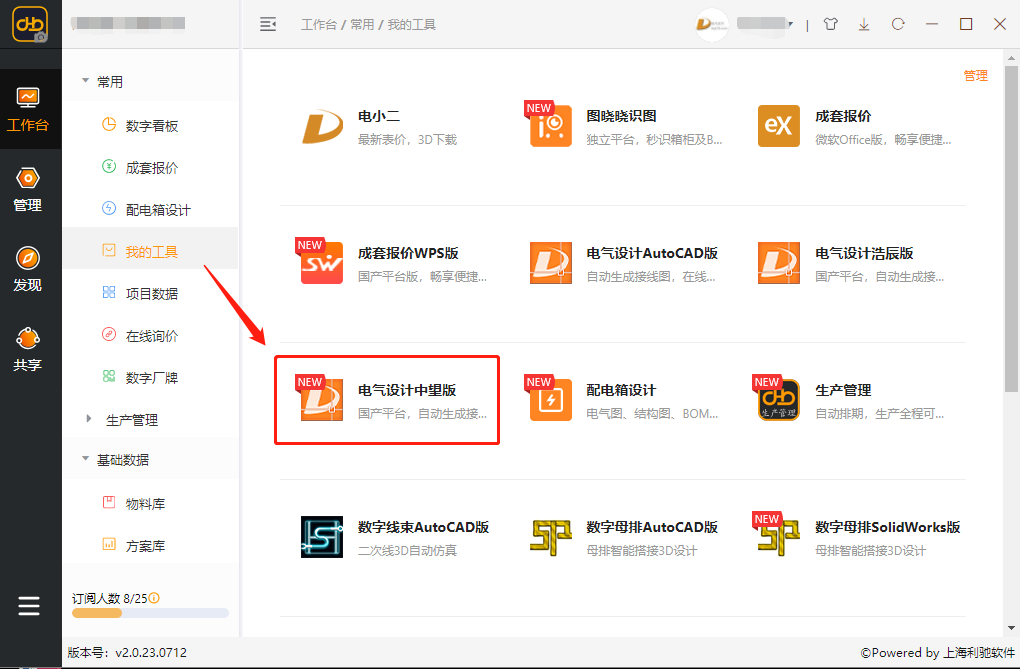Launch the 电小二 tool icon
Image resolution: width=1020 pixels, height=669 pixels.
(322, 126)
